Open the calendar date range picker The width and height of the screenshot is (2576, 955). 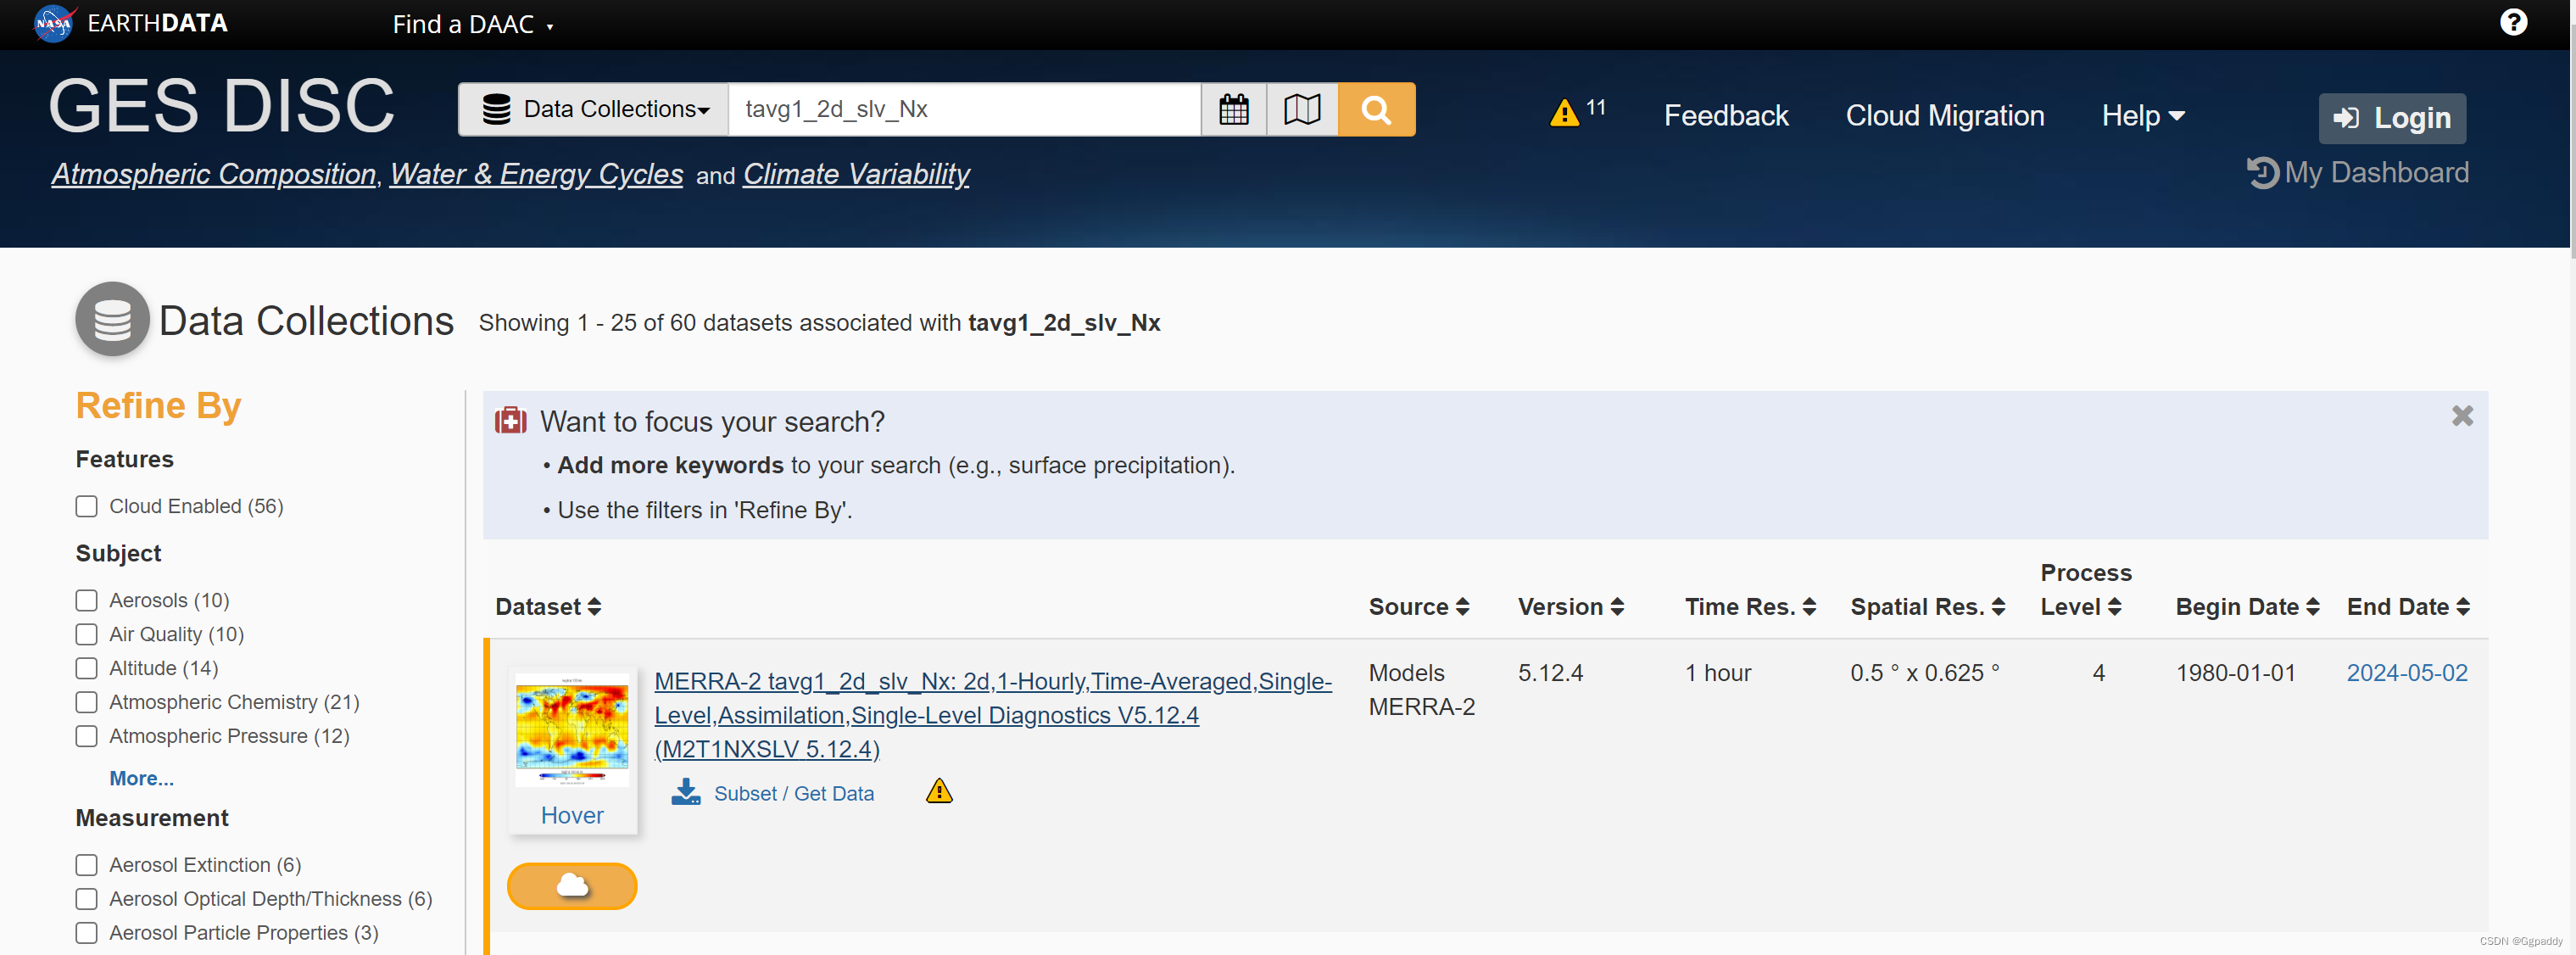1233,109
